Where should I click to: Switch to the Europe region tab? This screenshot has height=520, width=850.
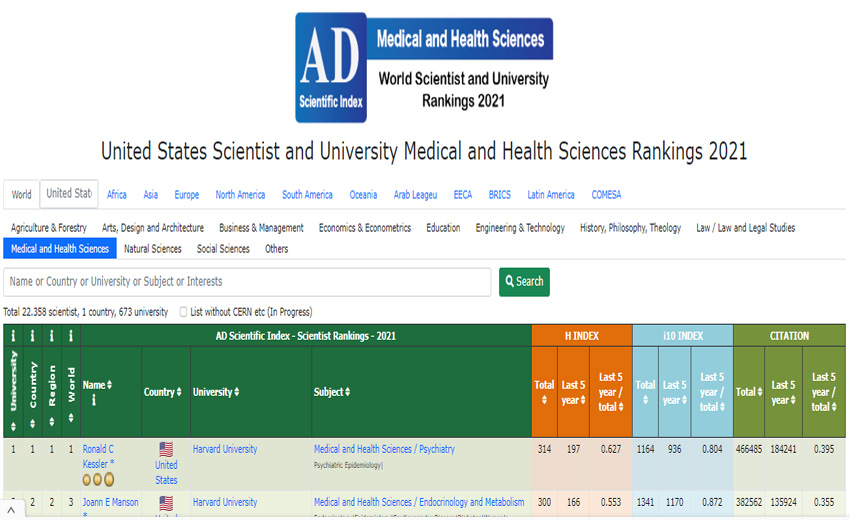click(186, 195)
